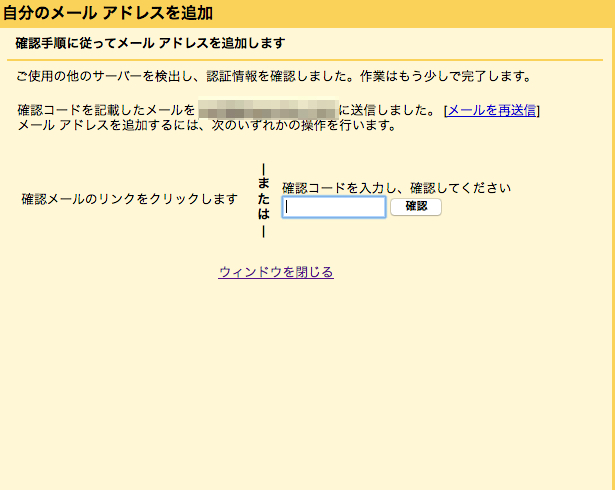
Task: Click the 確認 verify button
Action: tap(416, 207)
